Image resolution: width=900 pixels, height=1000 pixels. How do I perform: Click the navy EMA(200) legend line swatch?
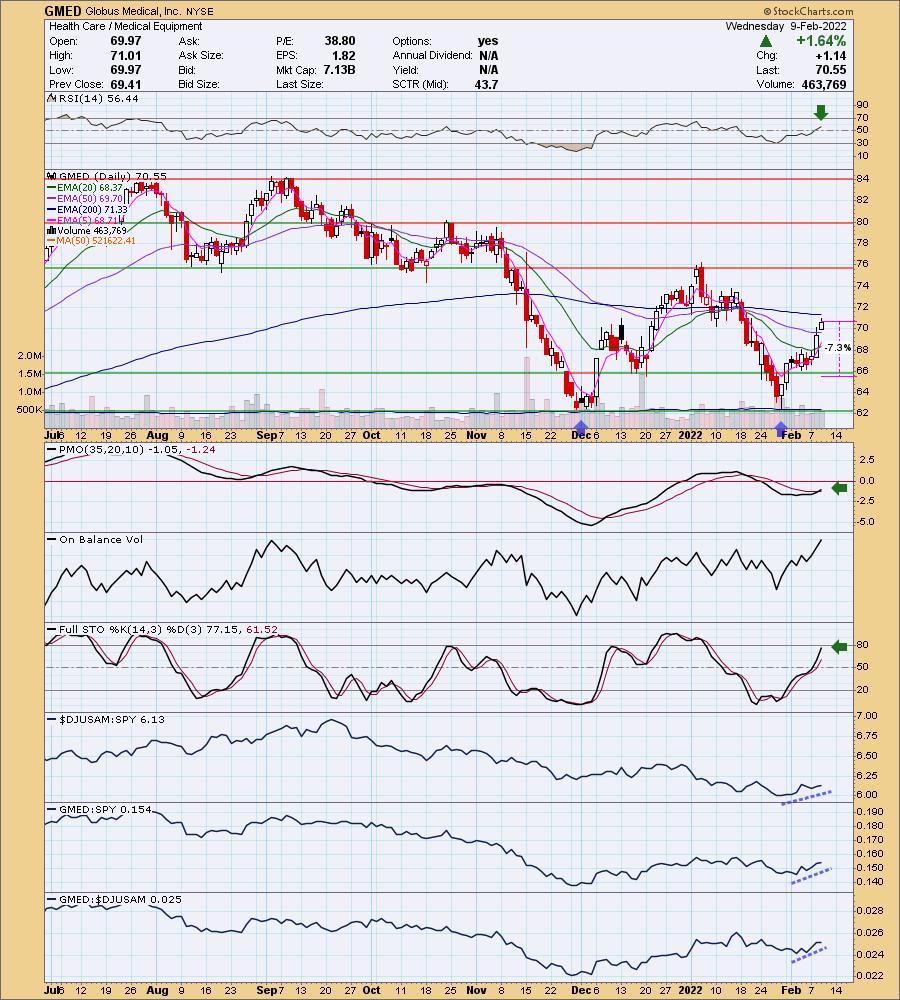point(52,209)
